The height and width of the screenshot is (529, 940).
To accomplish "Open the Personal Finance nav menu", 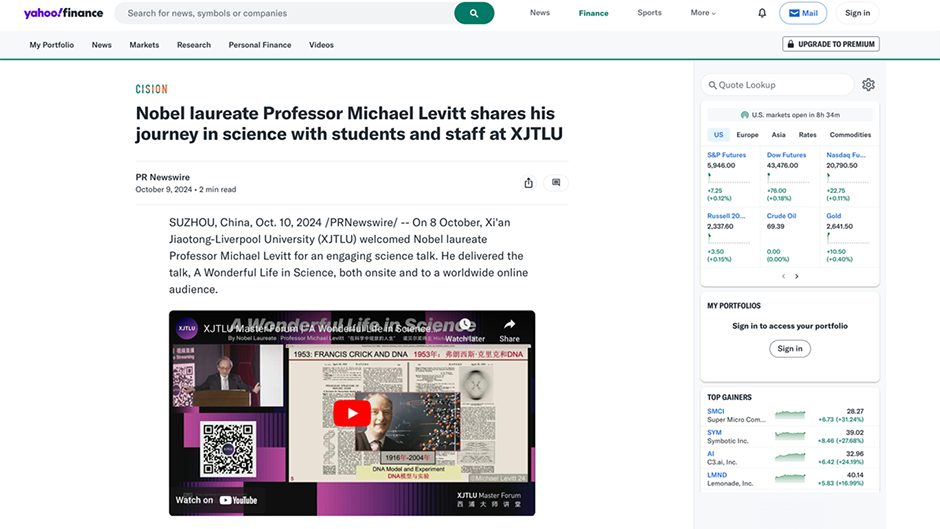I will click(x=260, y=45).
